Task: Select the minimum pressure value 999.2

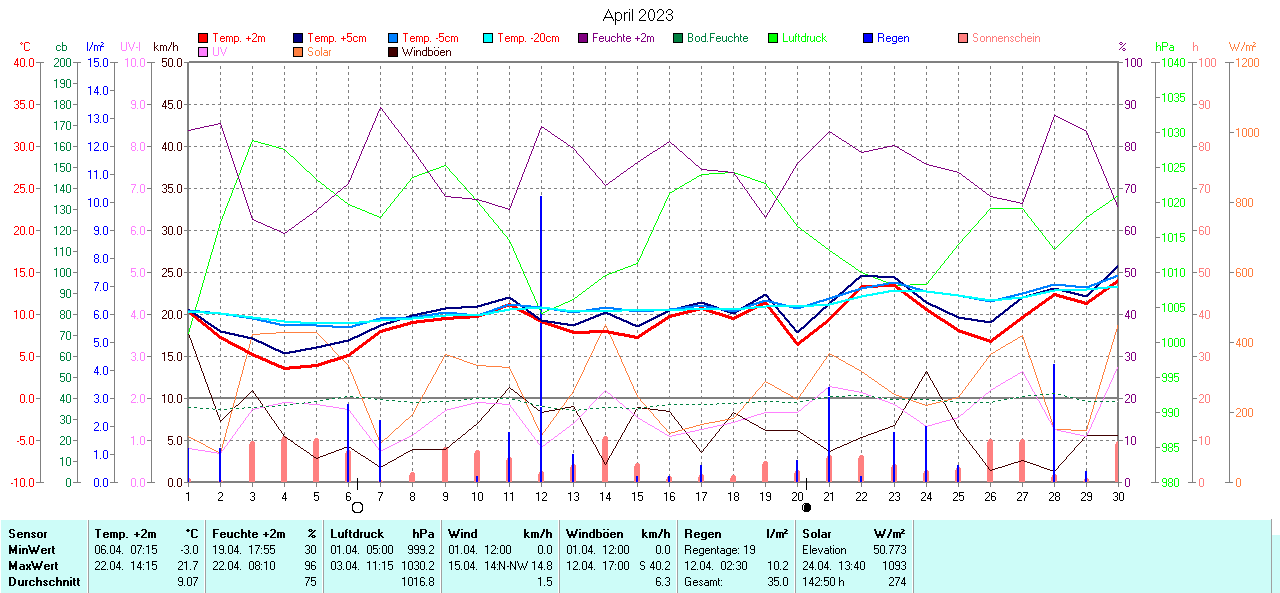Action: pos(419,550)
